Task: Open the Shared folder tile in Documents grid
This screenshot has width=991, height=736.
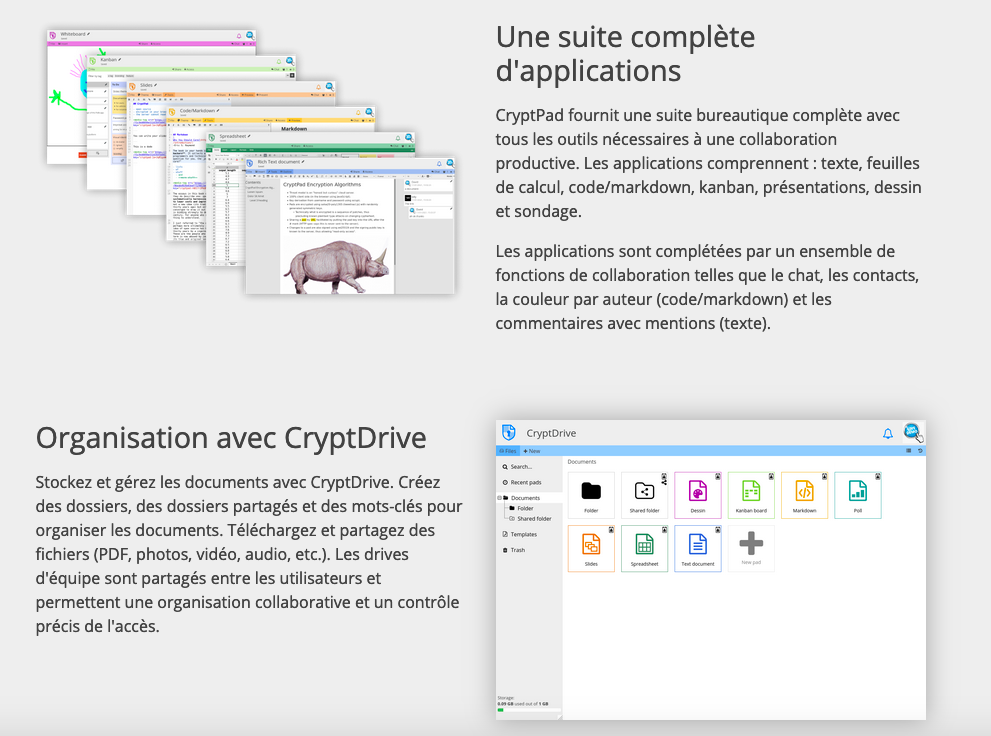Action: click(644, 495)
